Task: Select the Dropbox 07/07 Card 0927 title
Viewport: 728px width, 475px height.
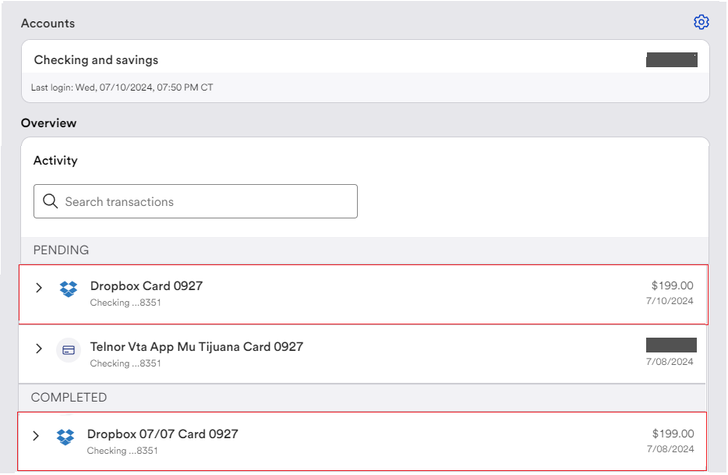Action: coord(162,434)
